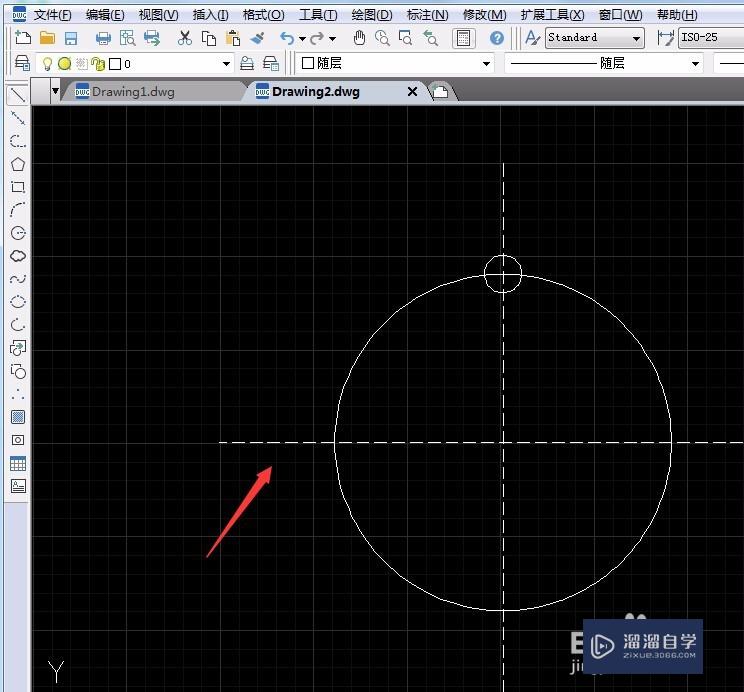
Task: Toggle layer 0 freeze sun icon
Action: tap(65, 64)
